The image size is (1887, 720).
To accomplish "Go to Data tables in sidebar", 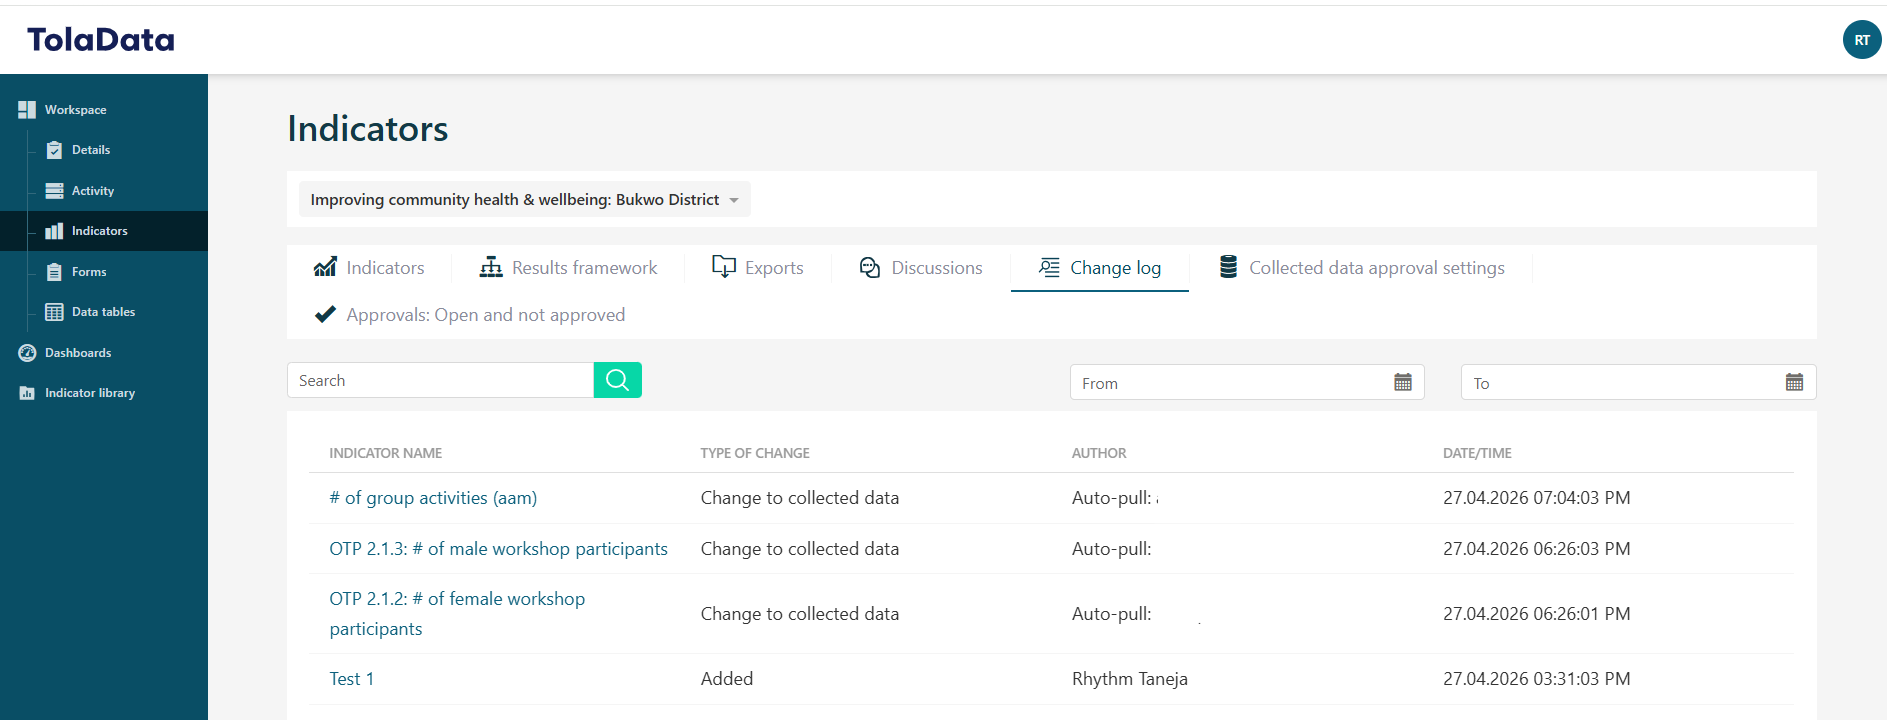I will pos(103,312).
